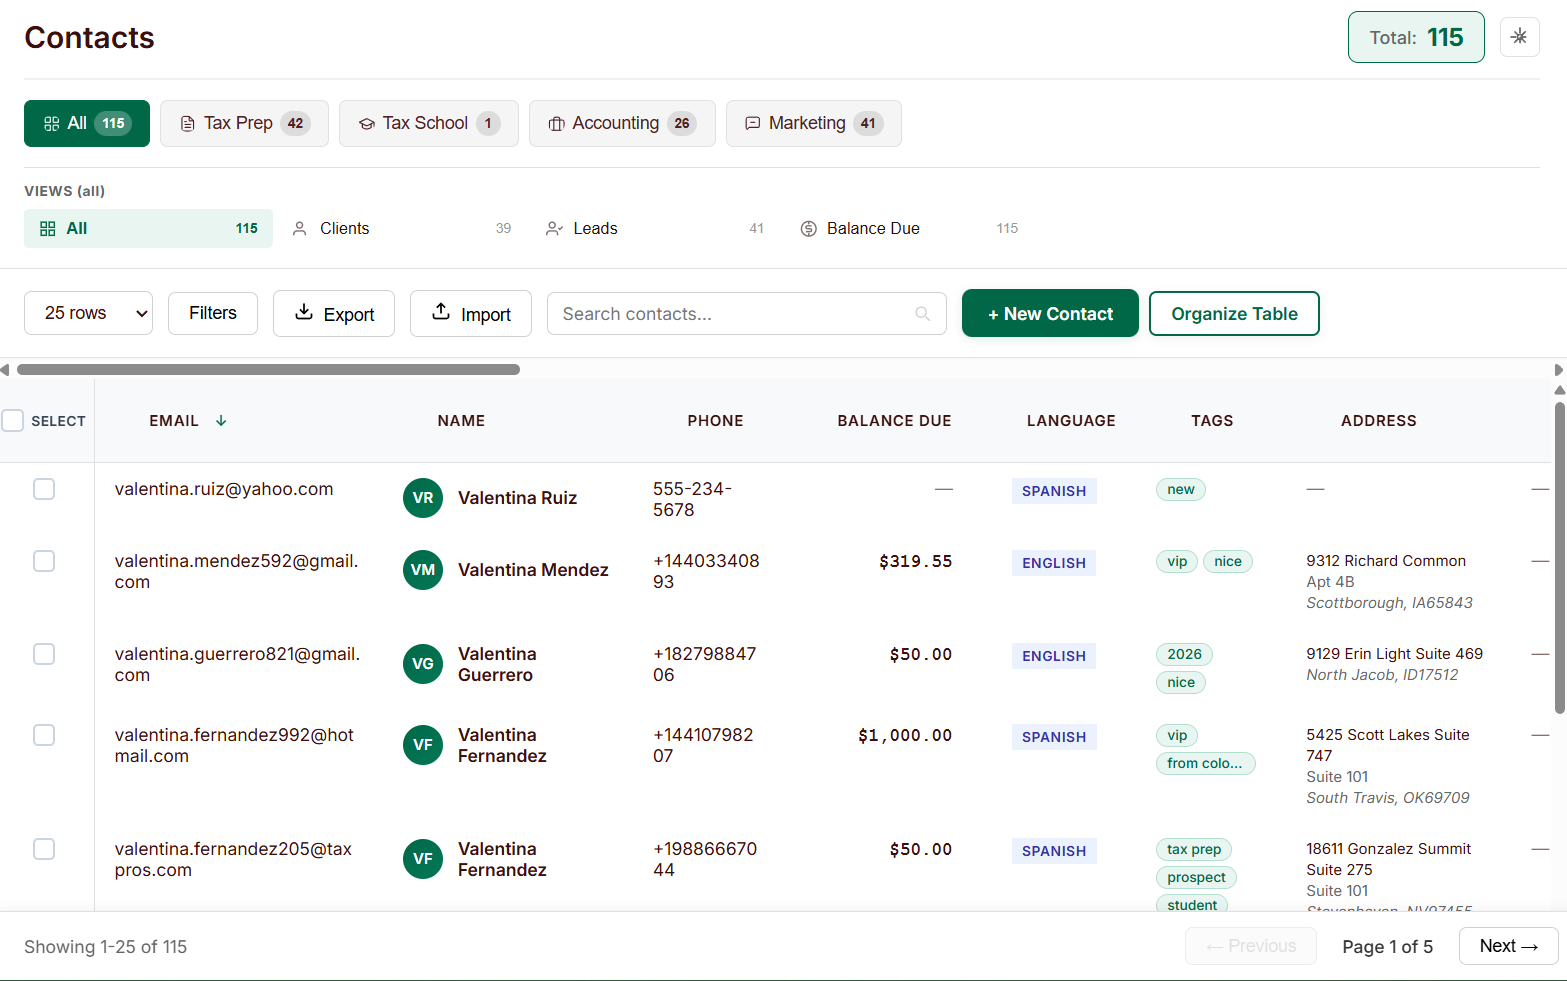Screen dimensions: 1567x981
Task: Expand the truncated 'from colo...' tag
Action: (1205, 763)
